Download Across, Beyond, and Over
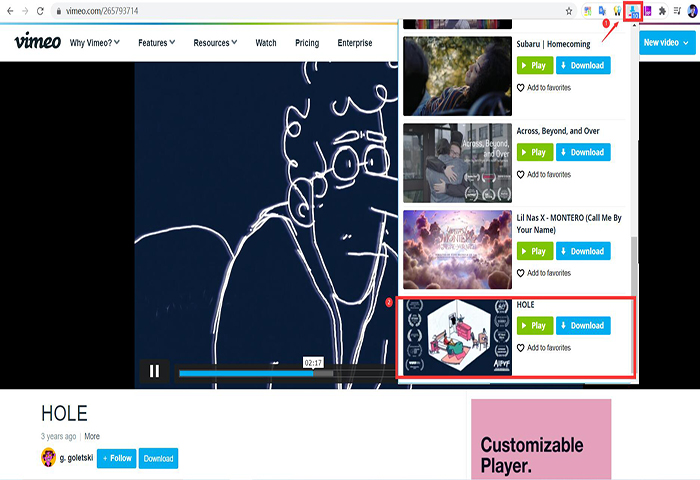 tap(583, 152)
